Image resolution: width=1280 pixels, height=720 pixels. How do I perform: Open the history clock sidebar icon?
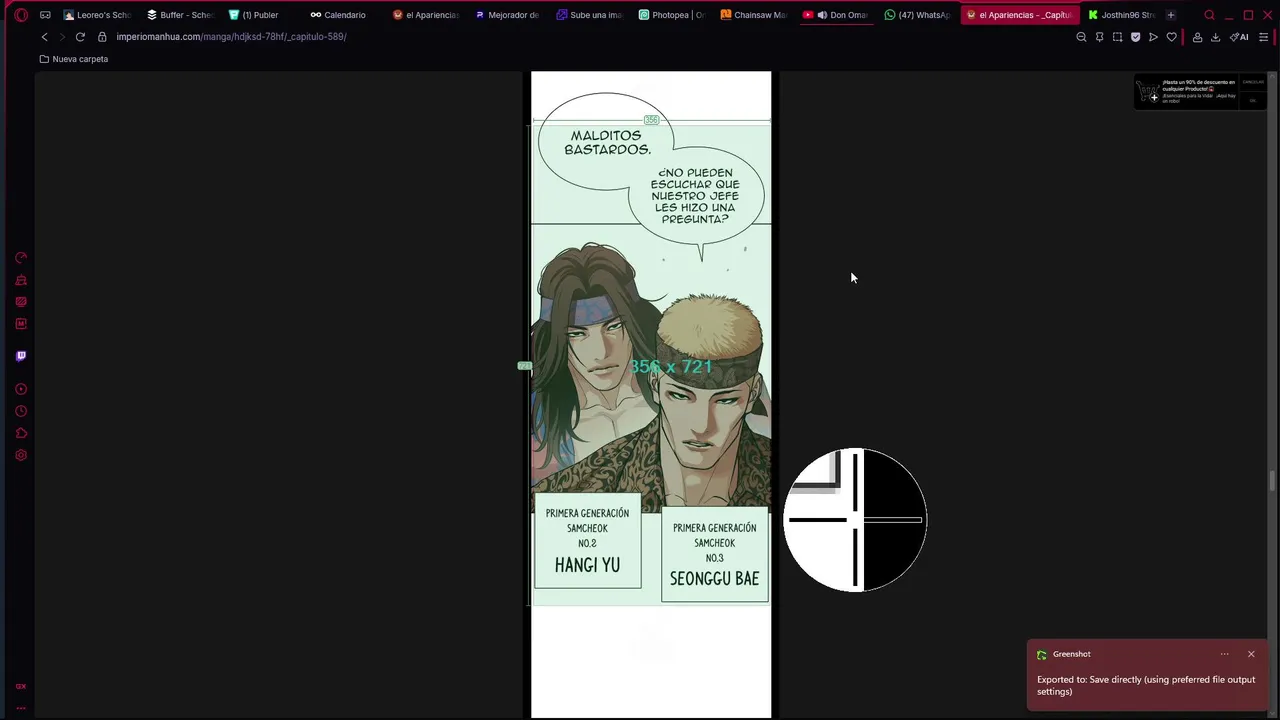click(21, 411)
